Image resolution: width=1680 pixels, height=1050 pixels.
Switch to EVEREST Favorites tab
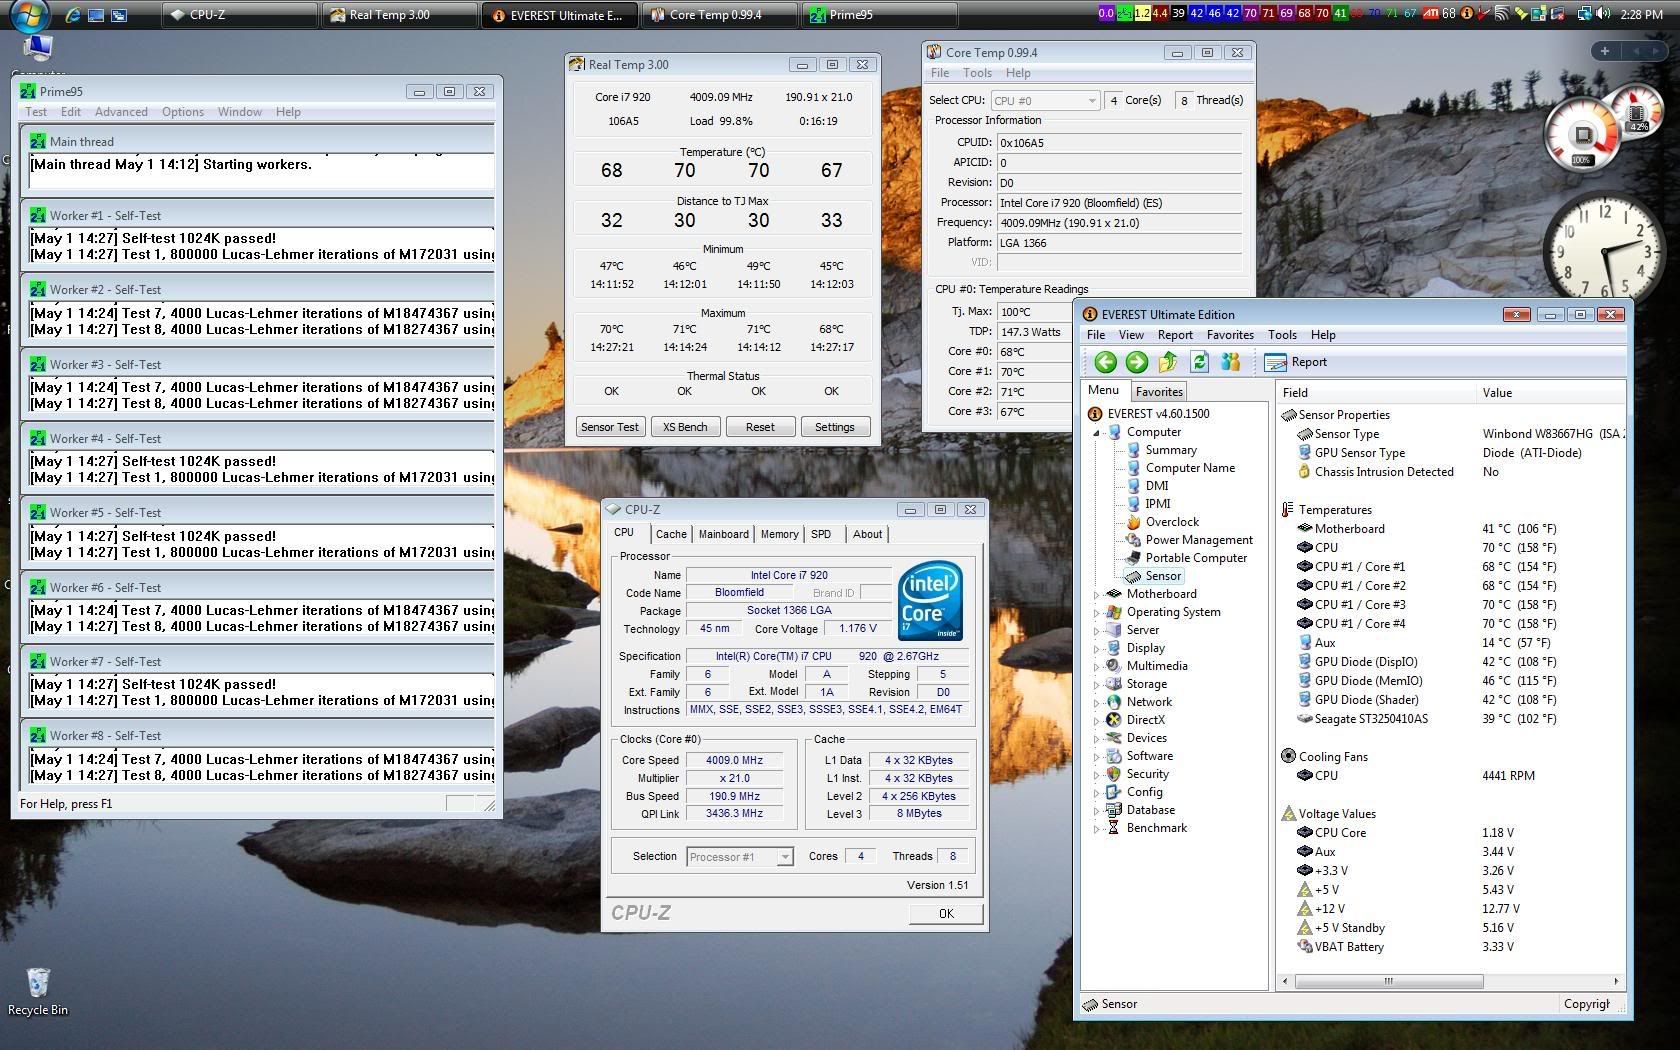coord(1159,392)
